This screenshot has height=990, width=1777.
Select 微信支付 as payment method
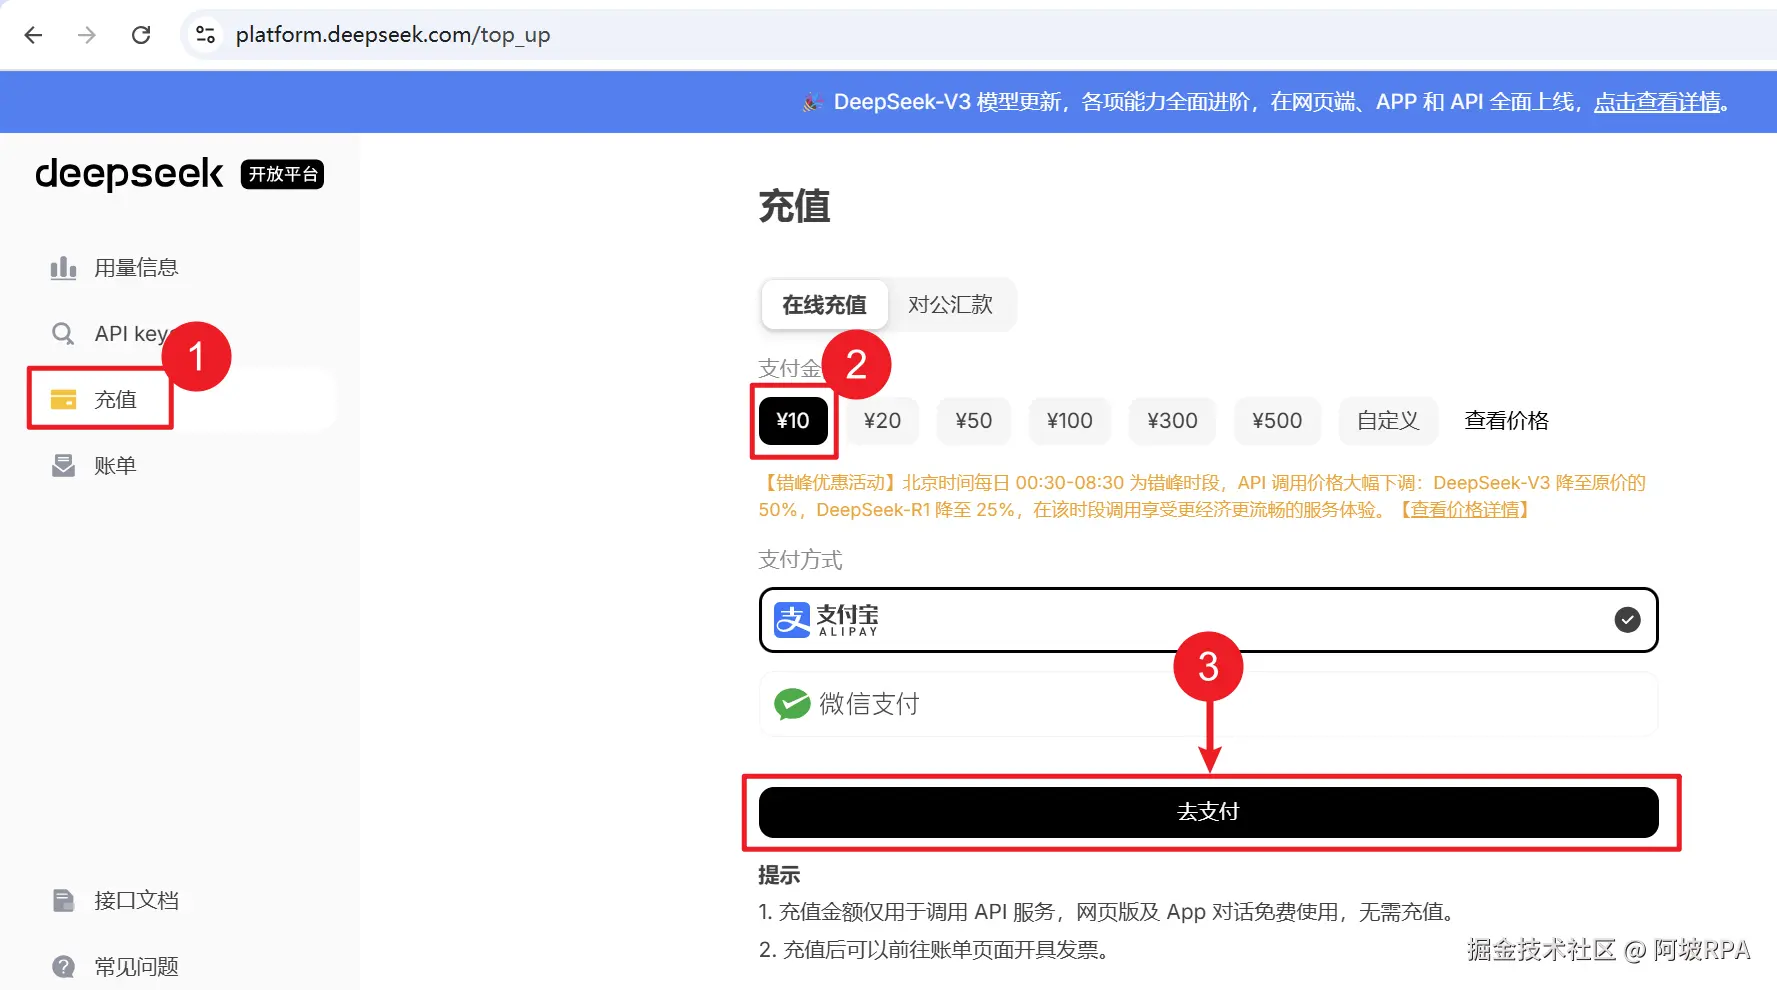(x=1208, y=704)
